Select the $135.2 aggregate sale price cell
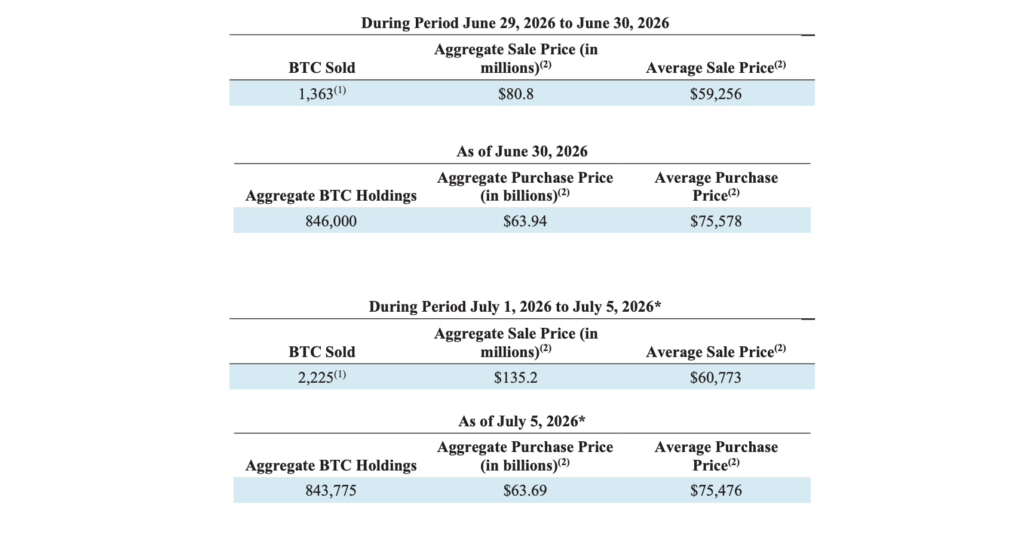 515,378
